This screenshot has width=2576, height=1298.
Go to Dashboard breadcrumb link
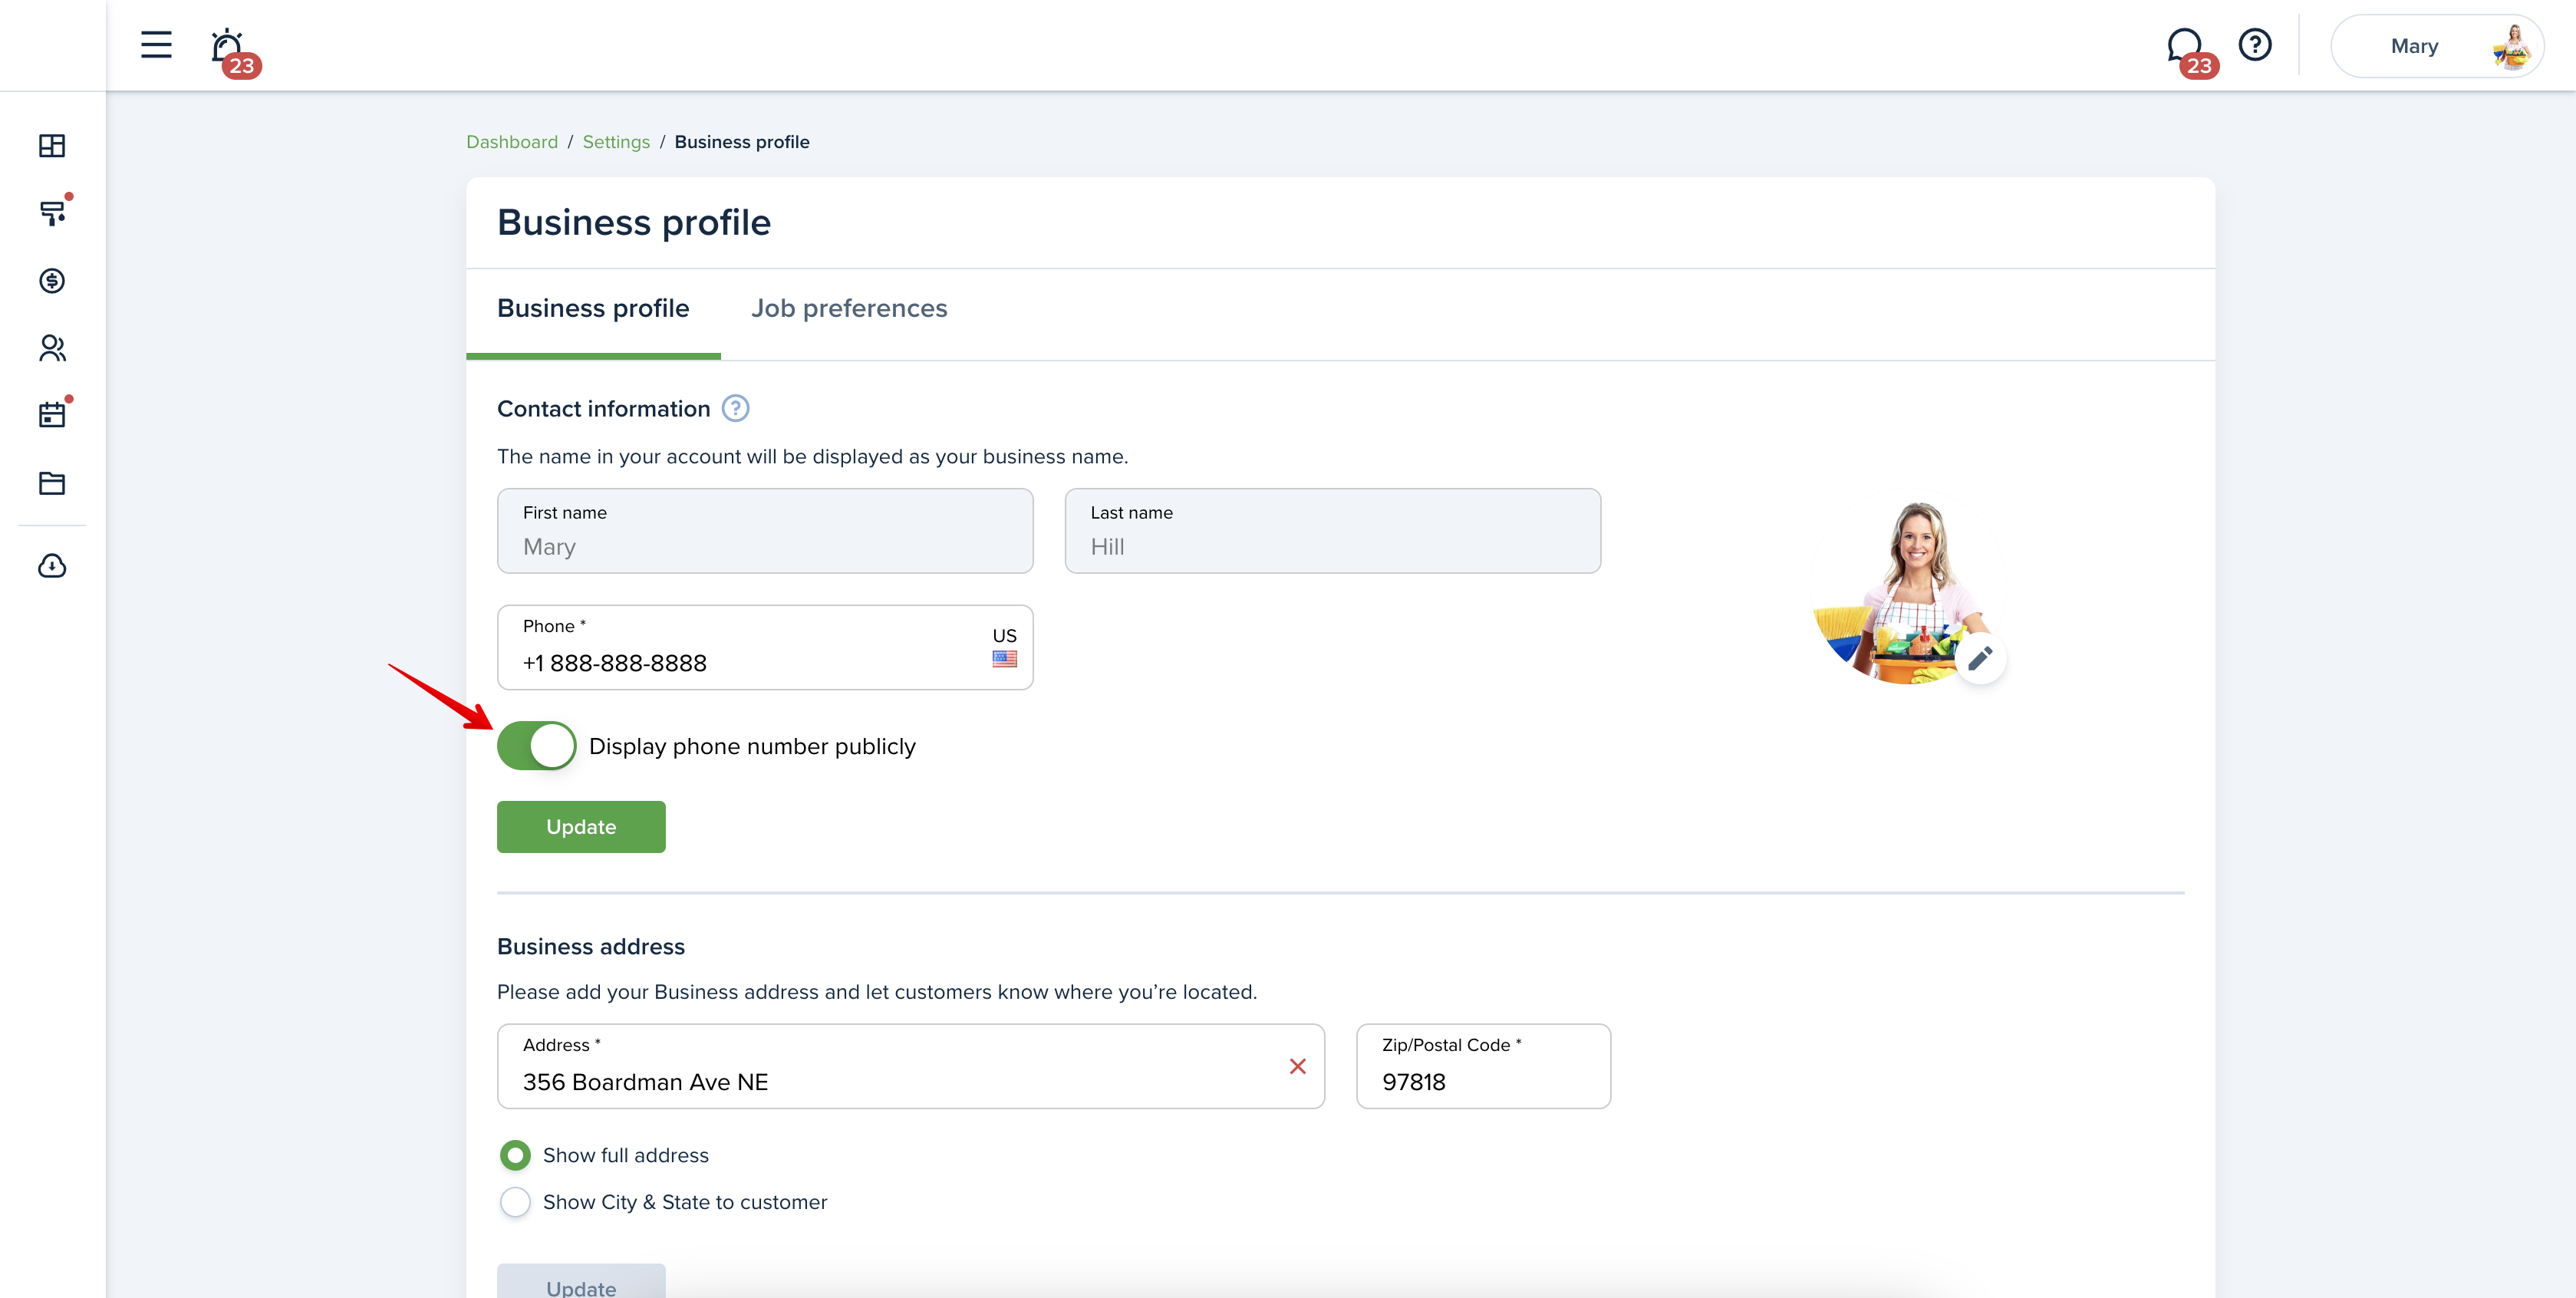(x=512, y=142)
